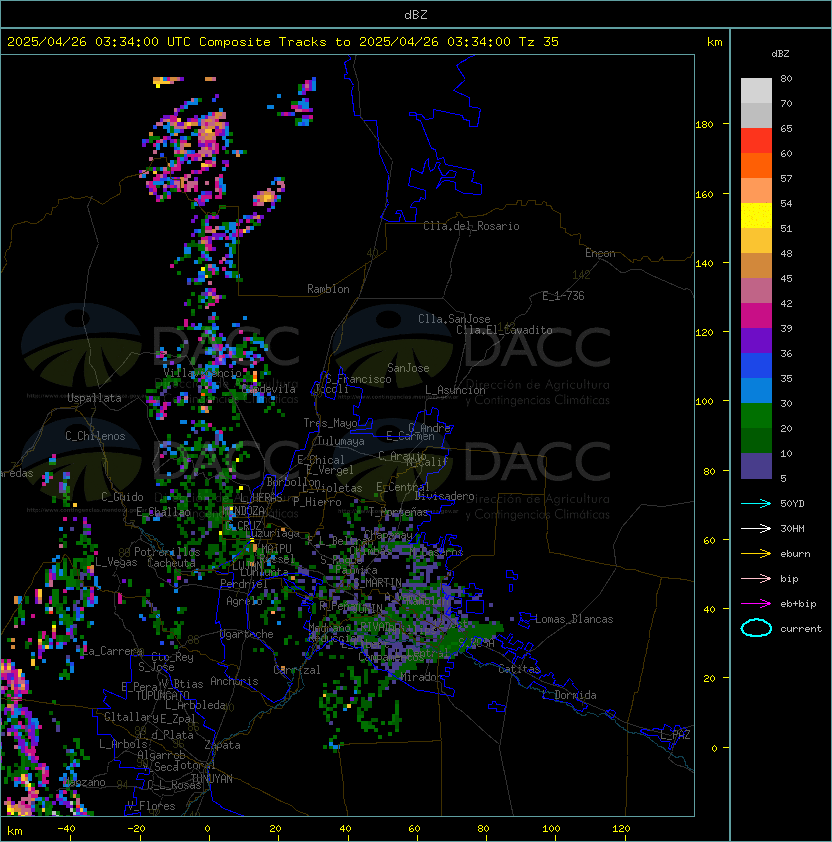Viewport: 832px width, 842px height.
Task: Click the 'Carrizal' map label
Action: [297, 670]
